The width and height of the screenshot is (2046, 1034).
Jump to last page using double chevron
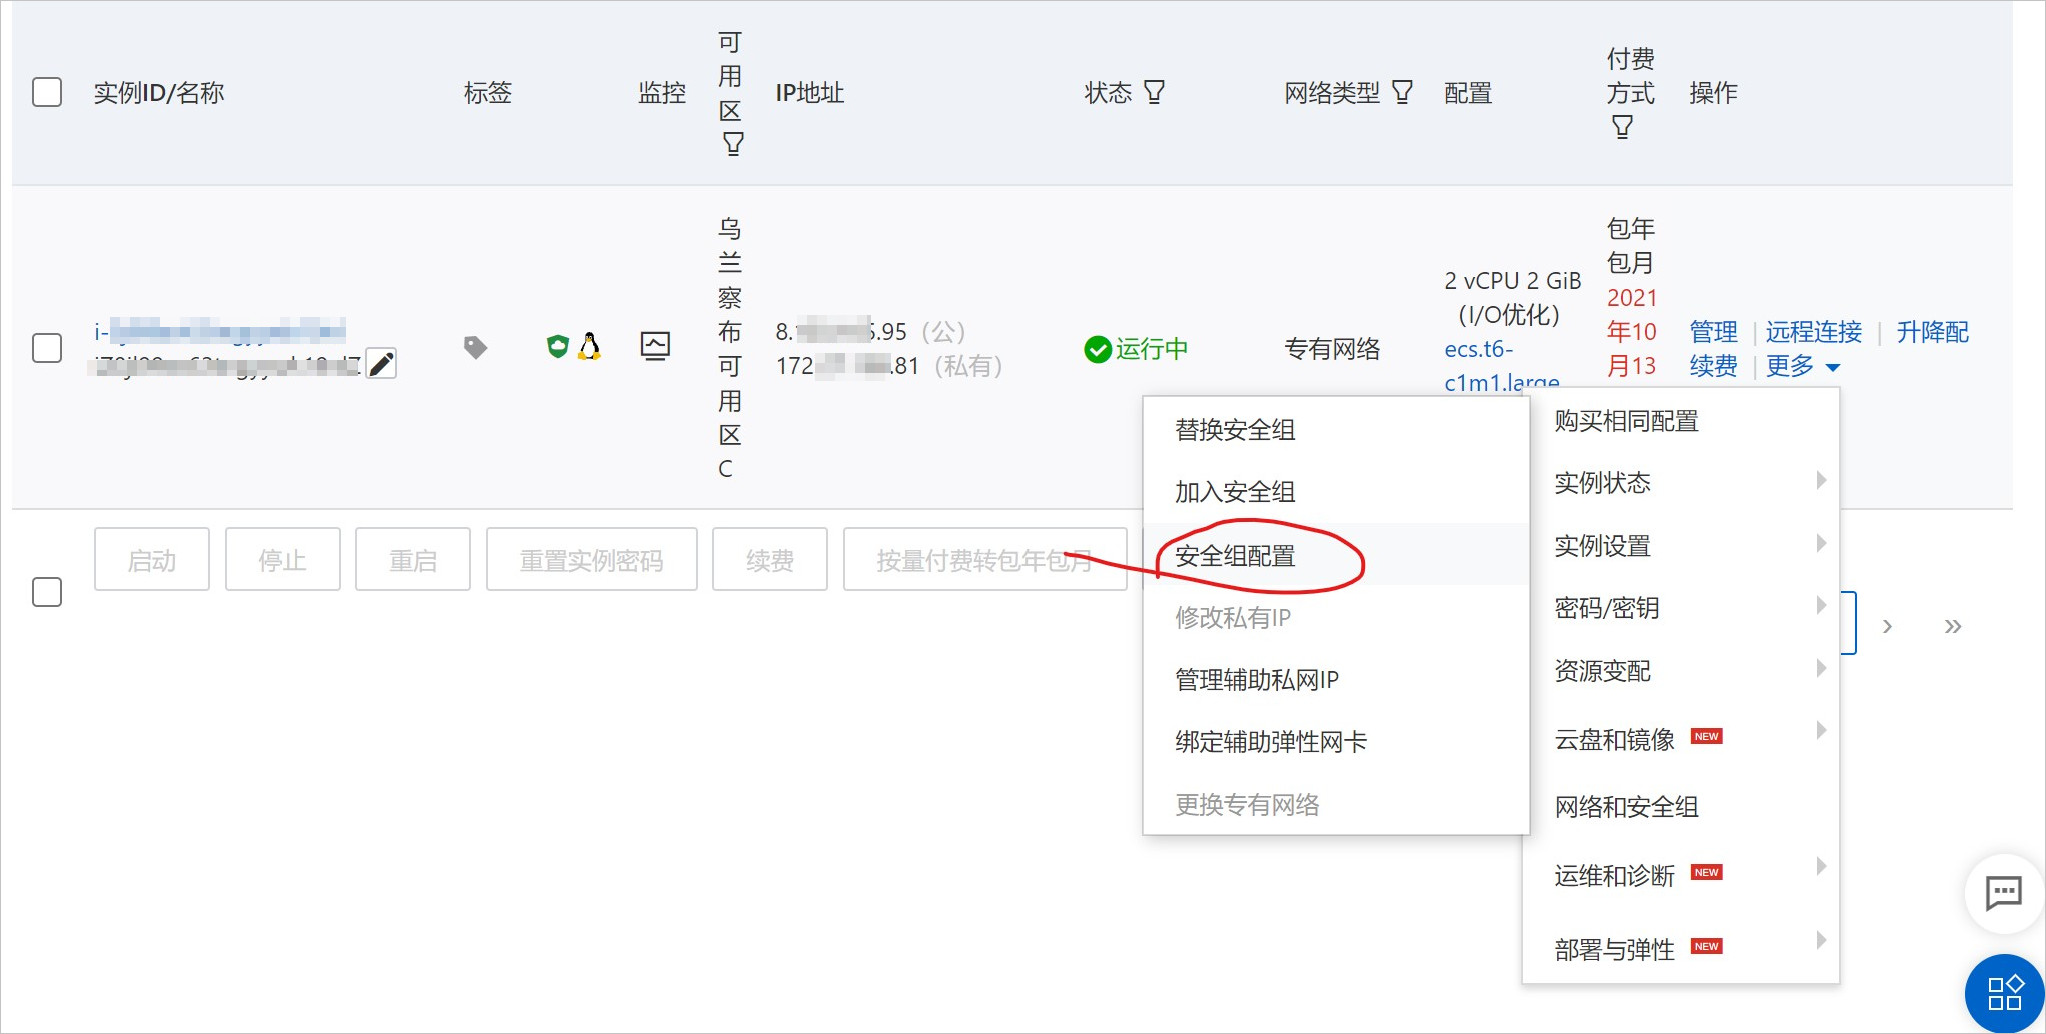[x=1952, y=626]
